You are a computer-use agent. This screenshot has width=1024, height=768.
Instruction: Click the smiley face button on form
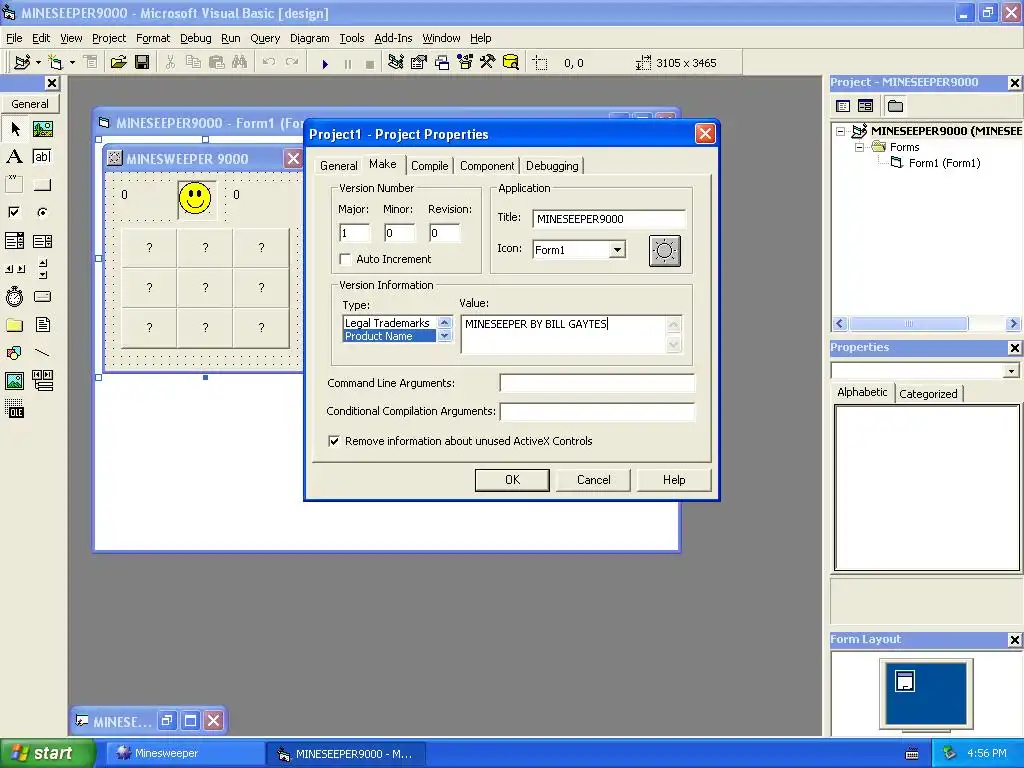(x=196, y=199)
